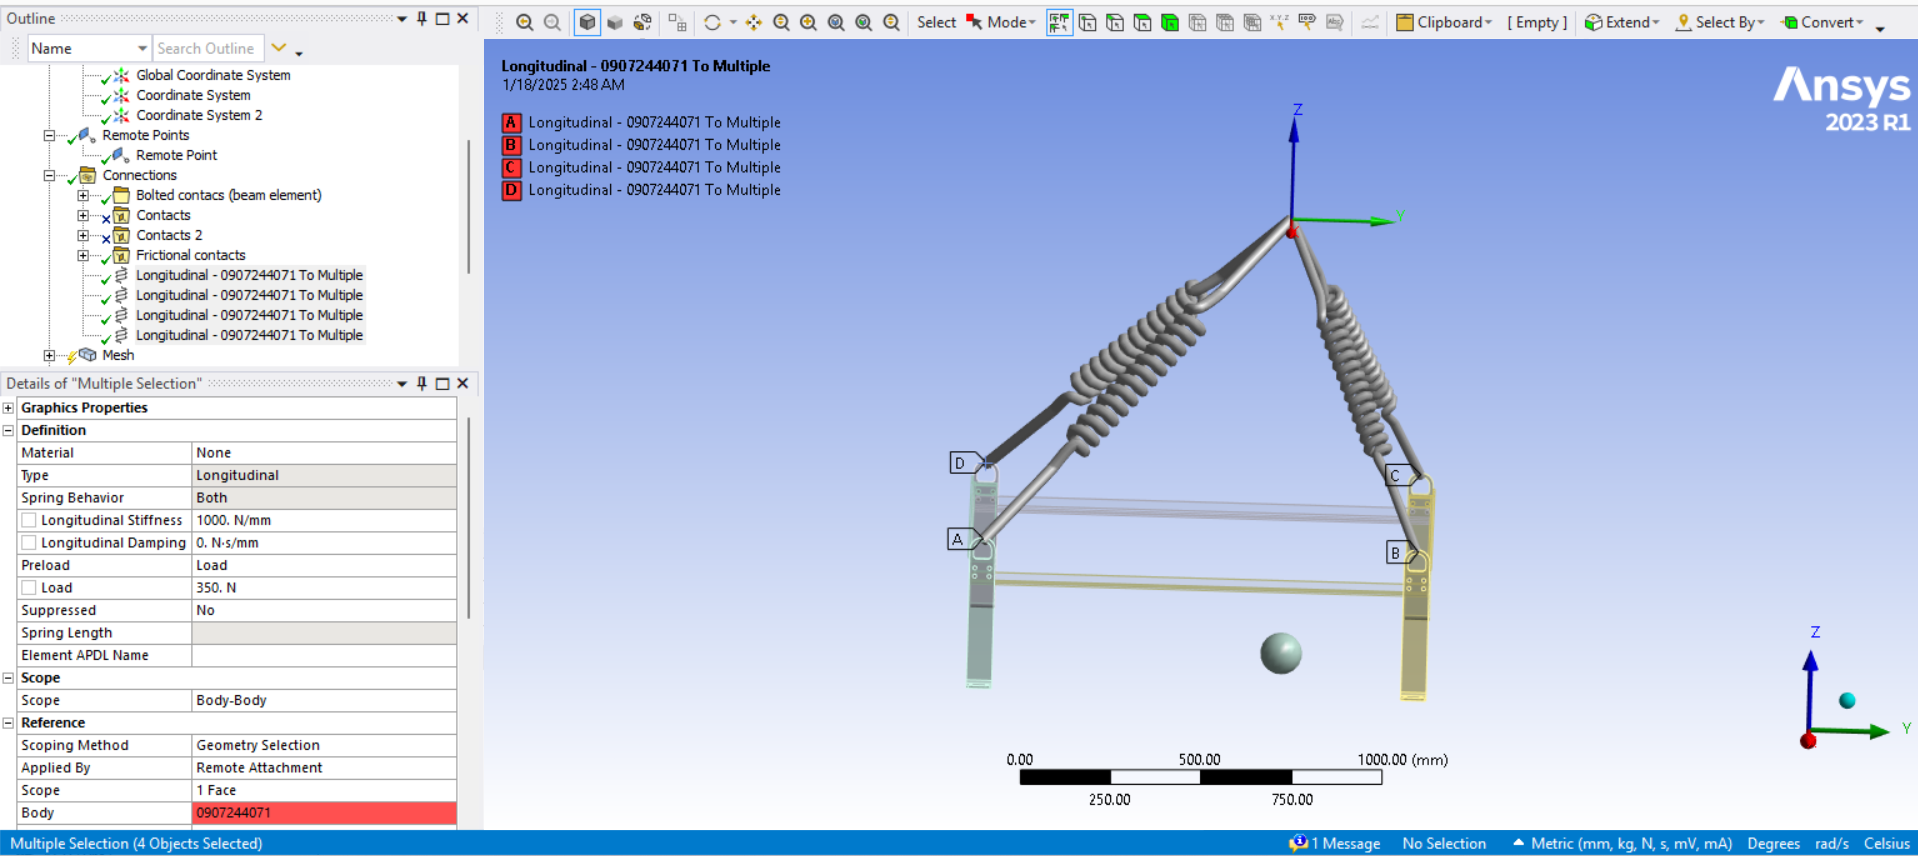Click the Rotate view tool icon
Image resolution: width=1918 pixels, height=856 pixels.
[x=712, y=22]
